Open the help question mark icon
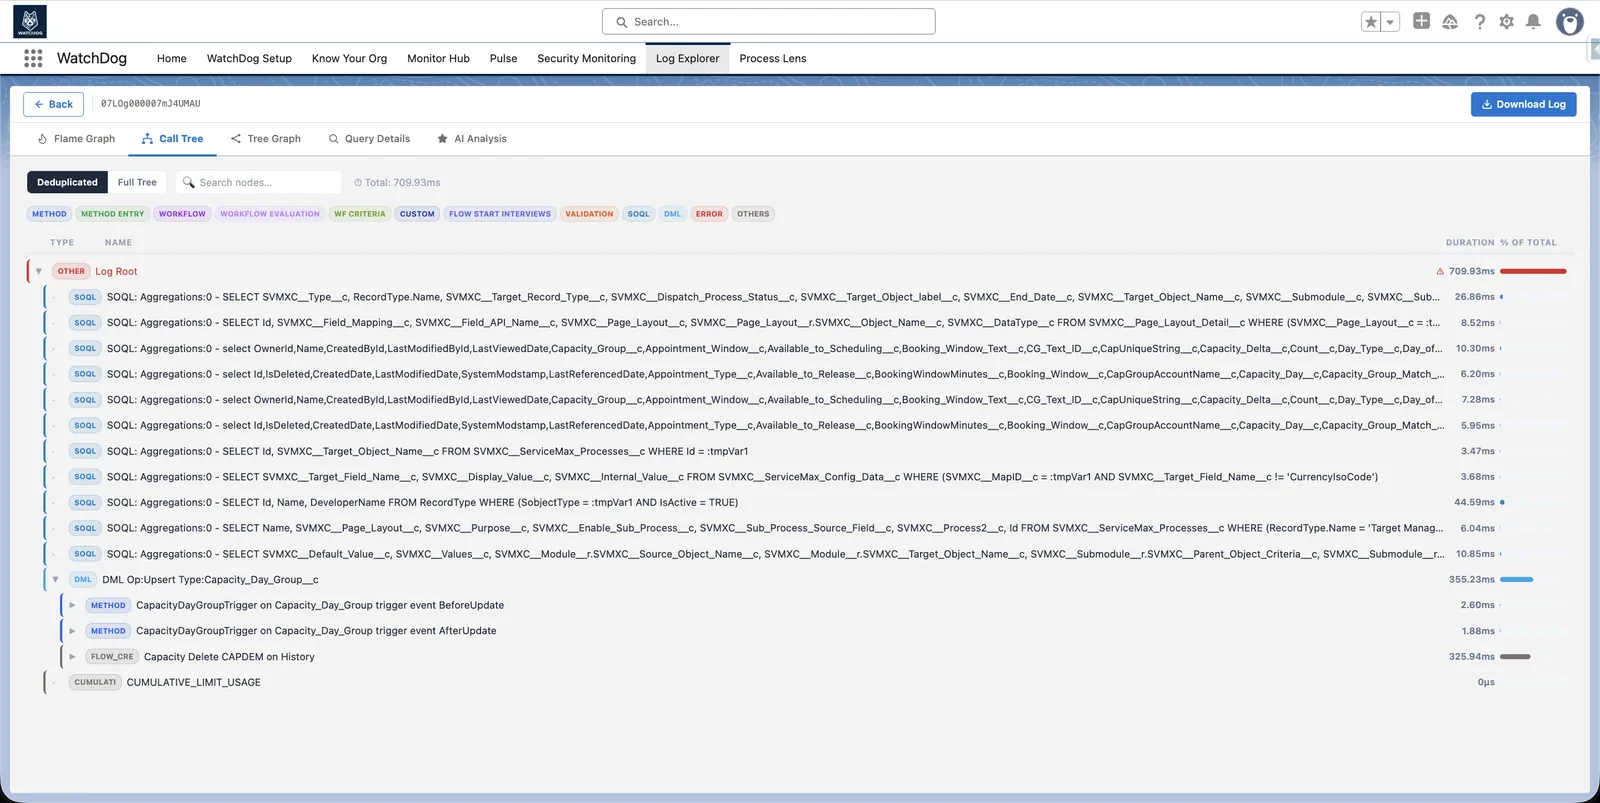1600x803 pixels. (1479, 21)
